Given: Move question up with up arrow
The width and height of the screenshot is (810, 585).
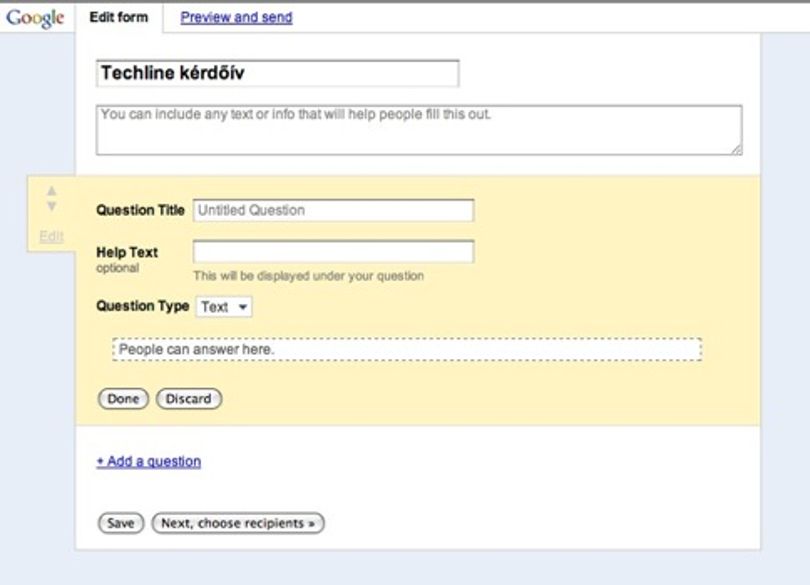Looking at the screenshot, I should pyautogui.click(x=51, y=191).
